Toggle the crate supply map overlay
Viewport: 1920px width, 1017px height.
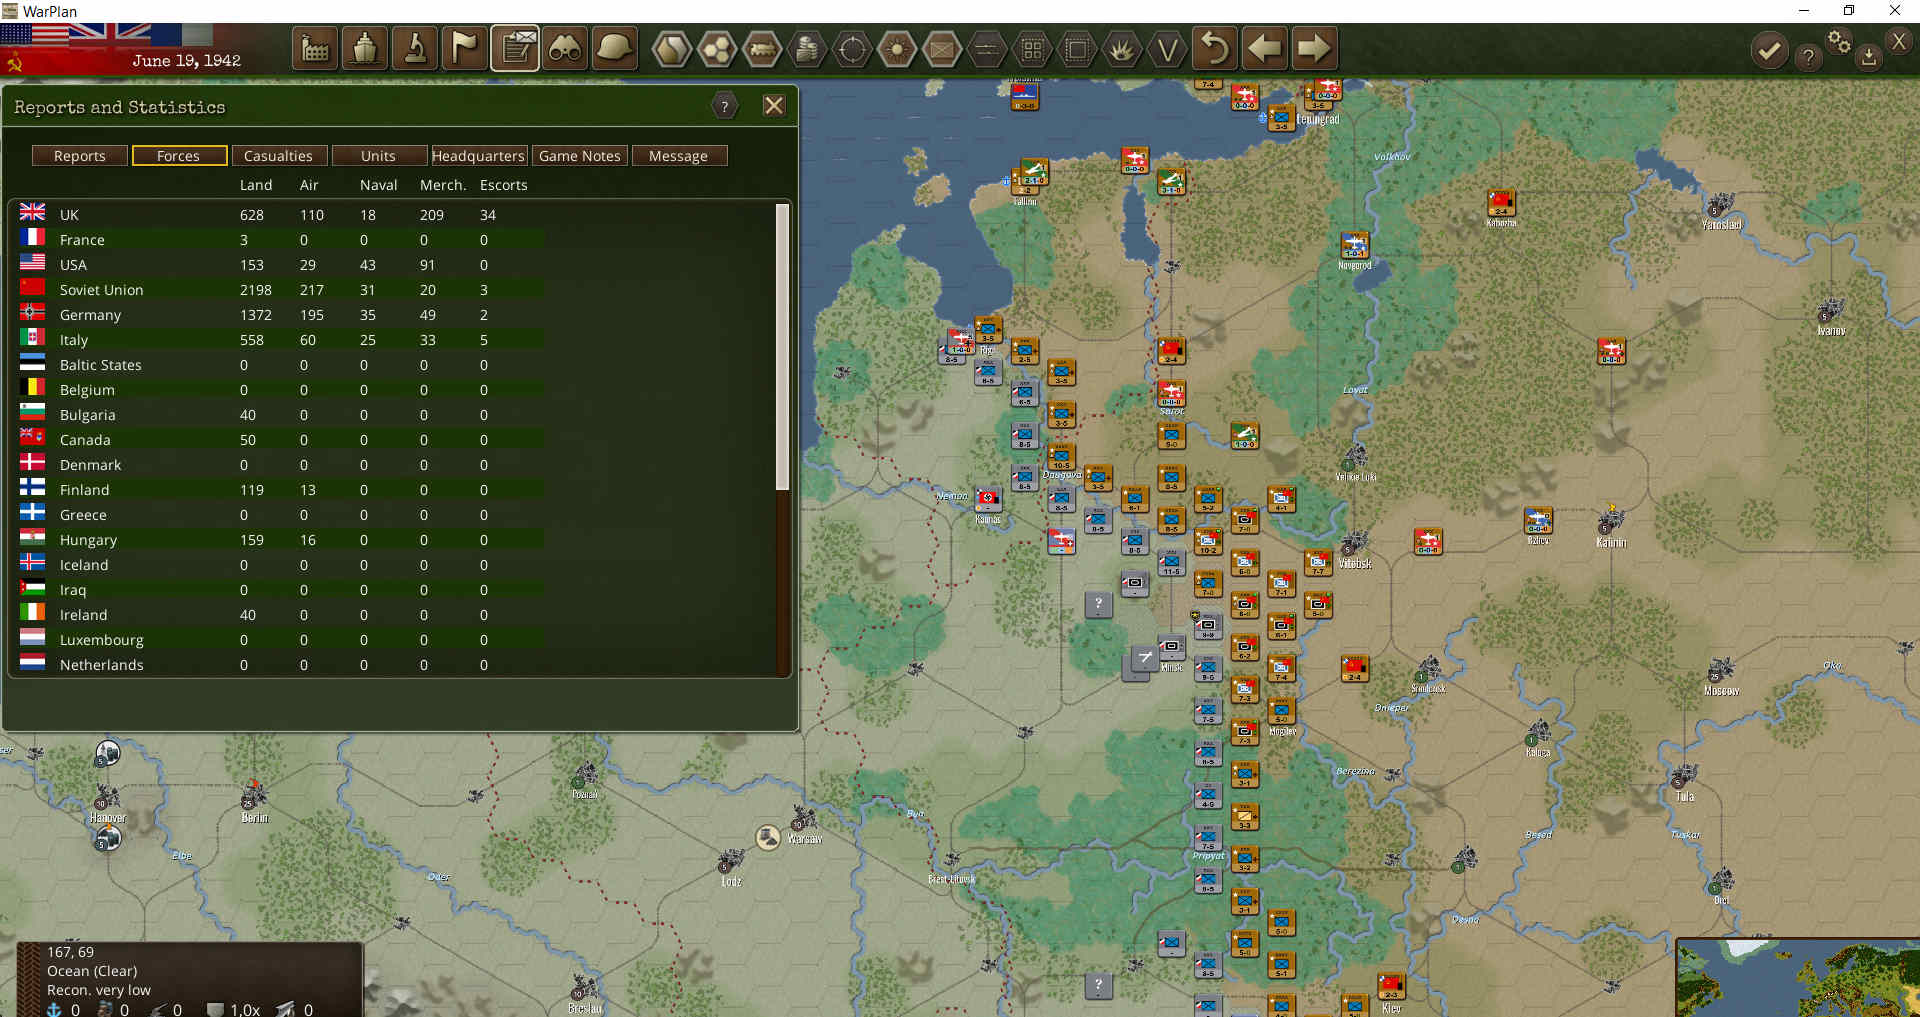942,48
